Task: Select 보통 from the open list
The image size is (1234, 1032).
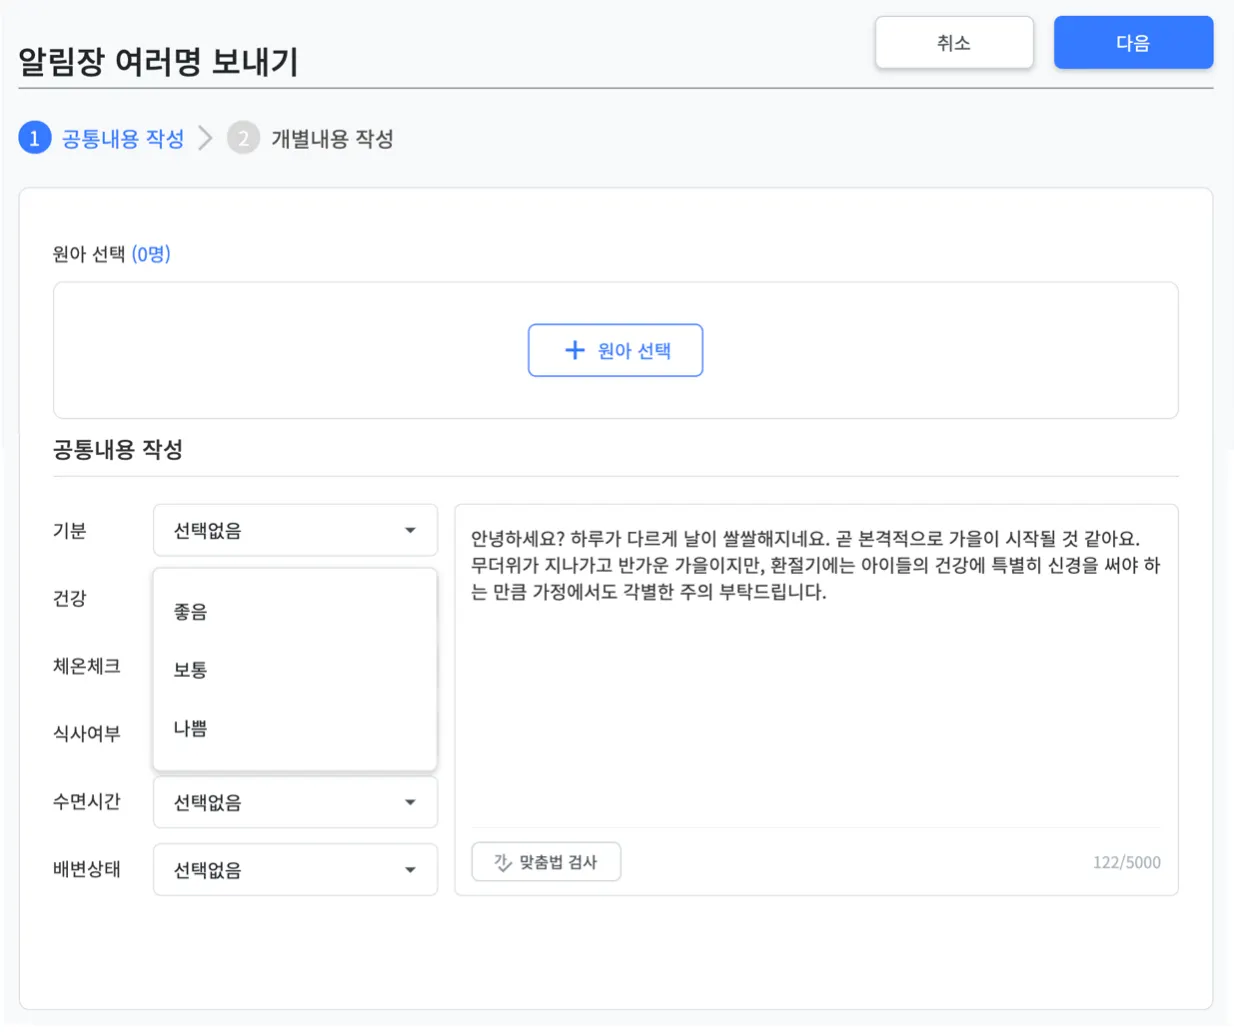Action: [191, 670]
